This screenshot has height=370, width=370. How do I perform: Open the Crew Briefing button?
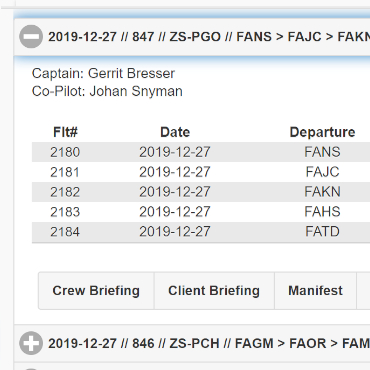[x=96, y=291]
